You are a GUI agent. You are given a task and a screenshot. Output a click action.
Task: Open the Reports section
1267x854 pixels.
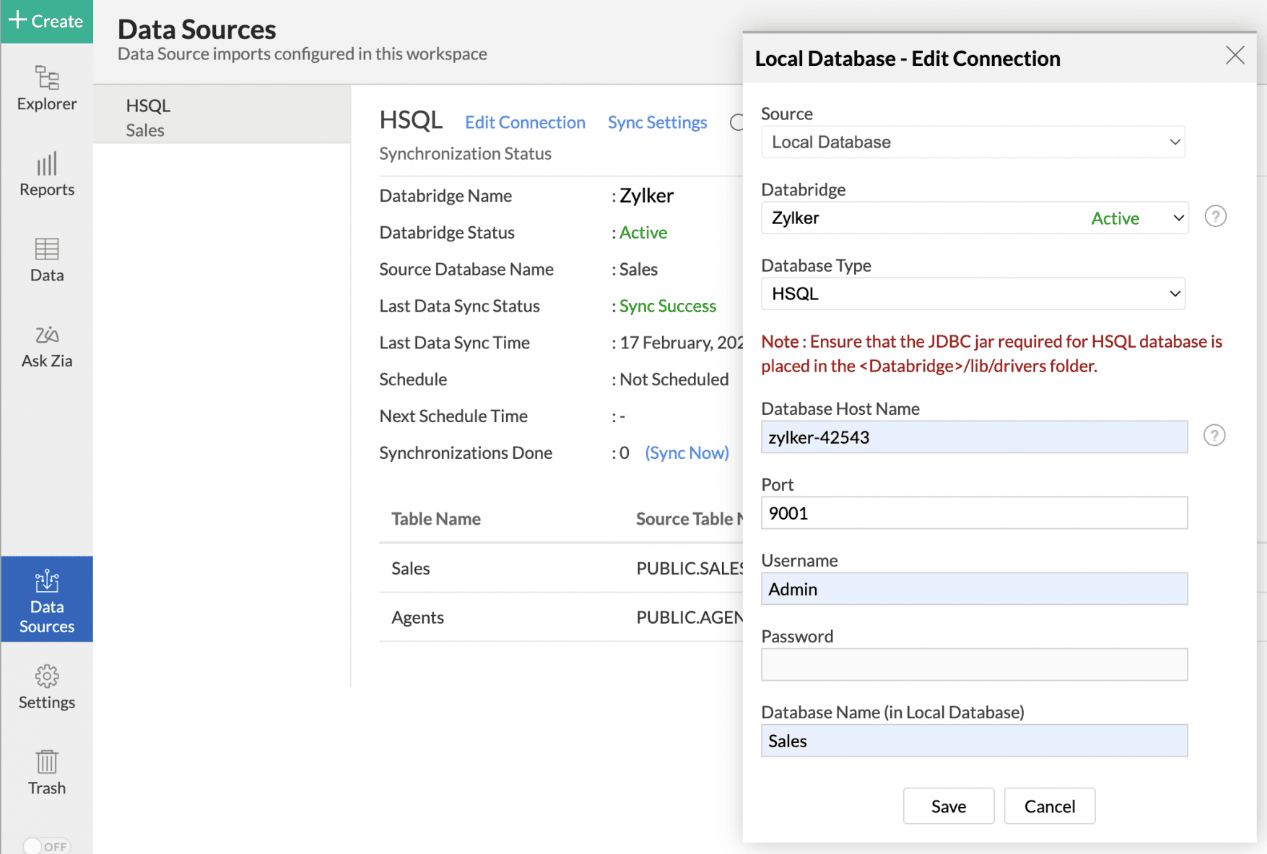pos(46,174)
